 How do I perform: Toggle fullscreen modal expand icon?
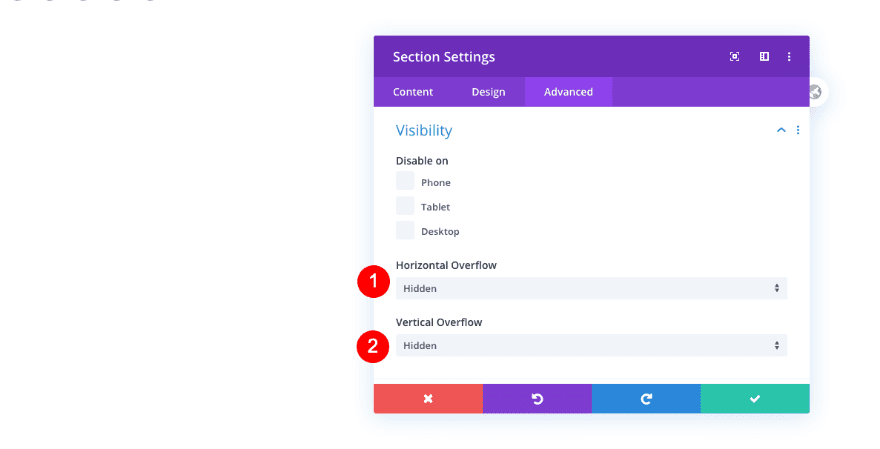[735, 57]
